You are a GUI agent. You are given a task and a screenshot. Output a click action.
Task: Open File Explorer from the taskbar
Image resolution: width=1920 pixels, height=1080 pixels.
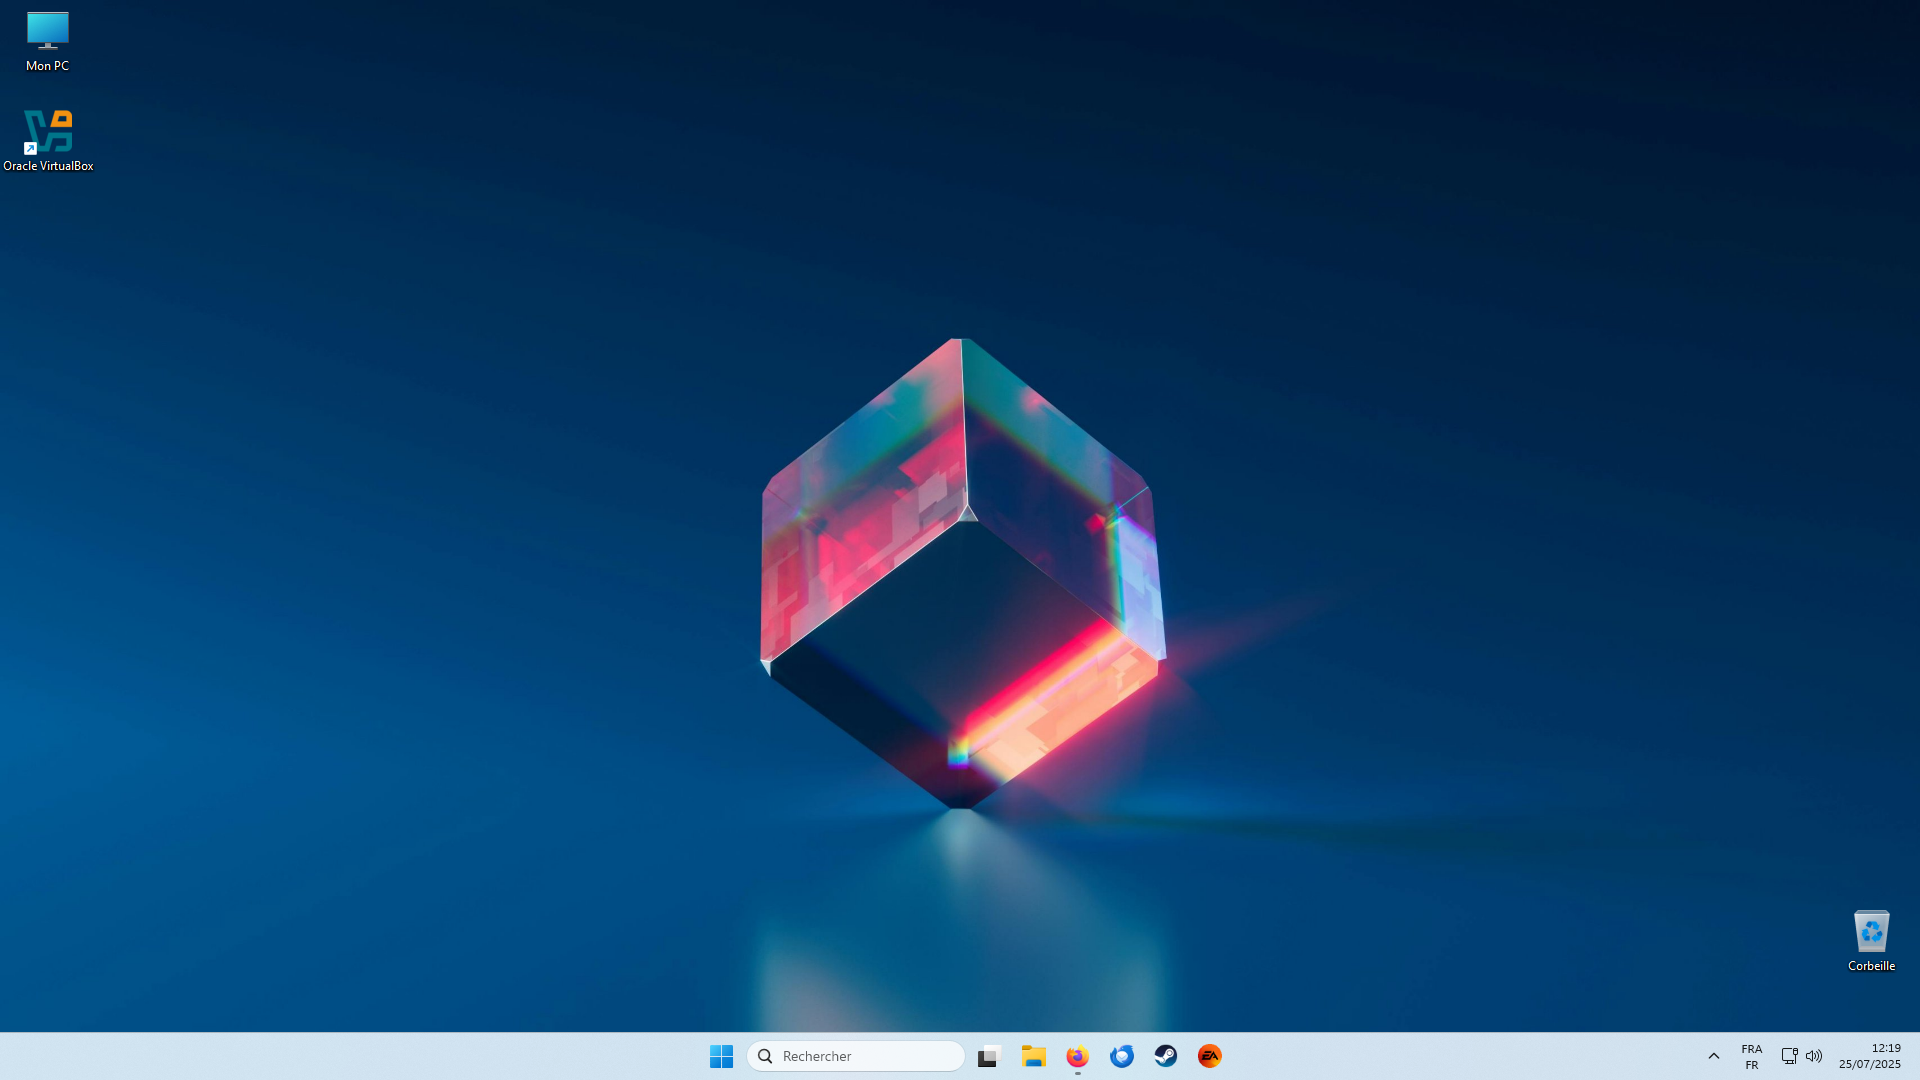(x=1033, y=1056)
